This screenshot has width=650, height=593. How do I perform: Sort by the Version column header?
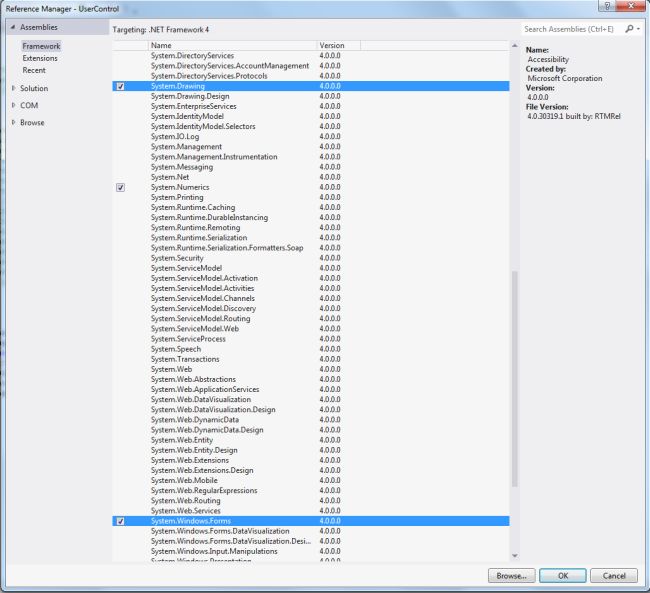tap(339, 46)
